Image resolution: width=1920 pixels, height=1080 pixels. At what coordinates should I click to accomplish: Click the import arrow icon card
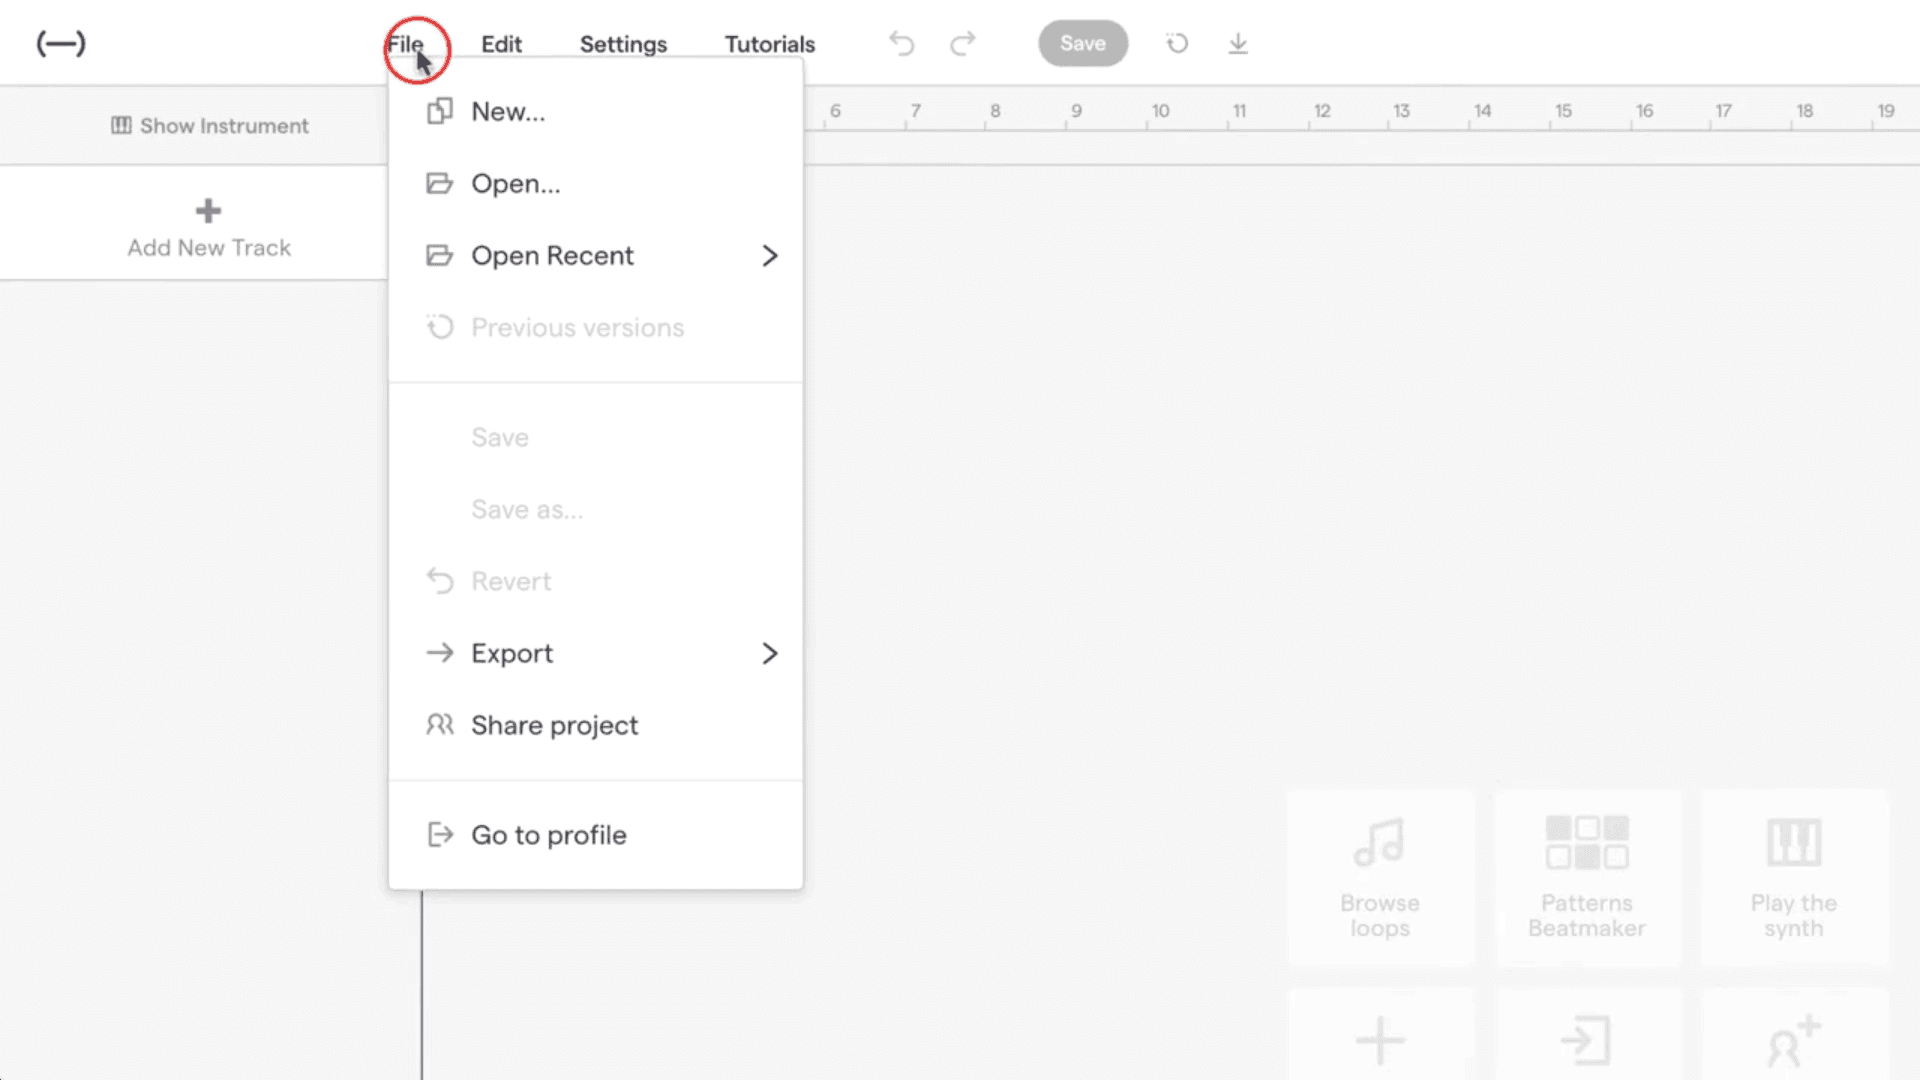point(1587,1036)
